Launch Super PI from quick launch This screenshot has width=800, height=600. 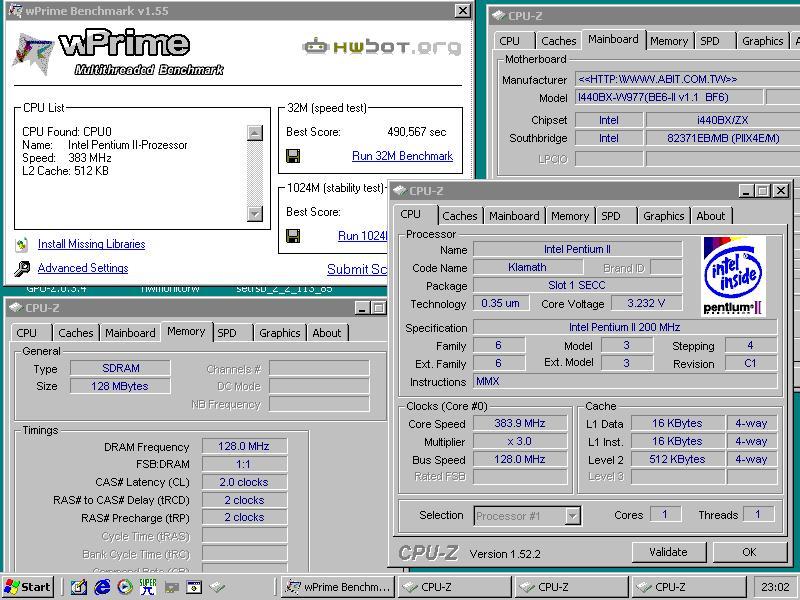(x=147, y=587)
